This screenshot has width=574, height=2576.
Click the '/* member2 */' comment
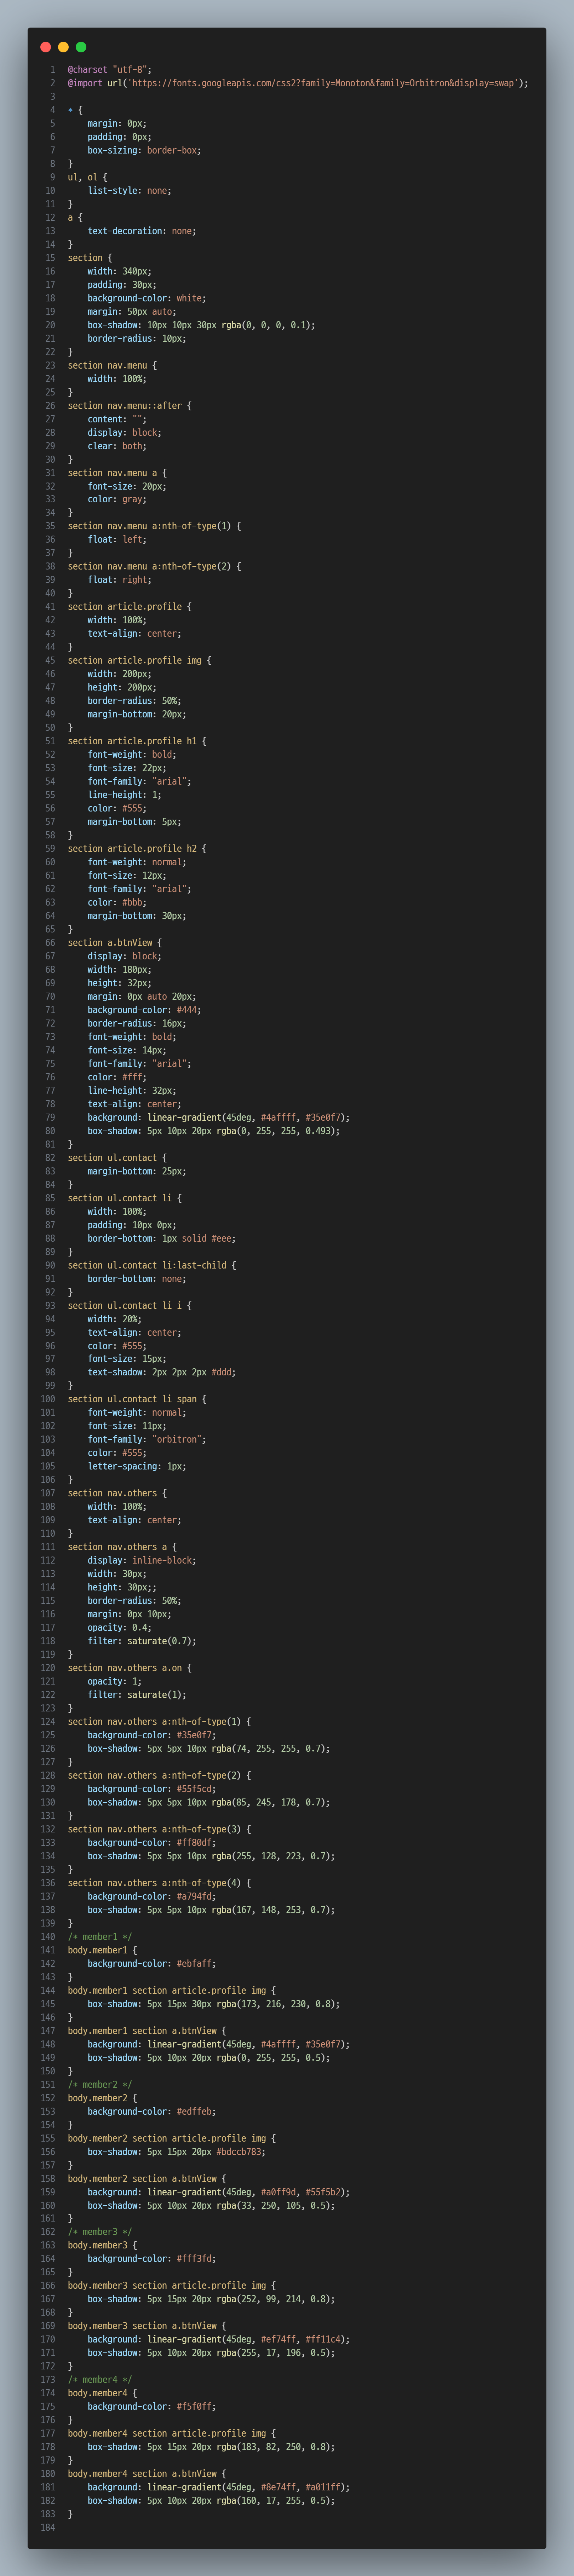100,2085
